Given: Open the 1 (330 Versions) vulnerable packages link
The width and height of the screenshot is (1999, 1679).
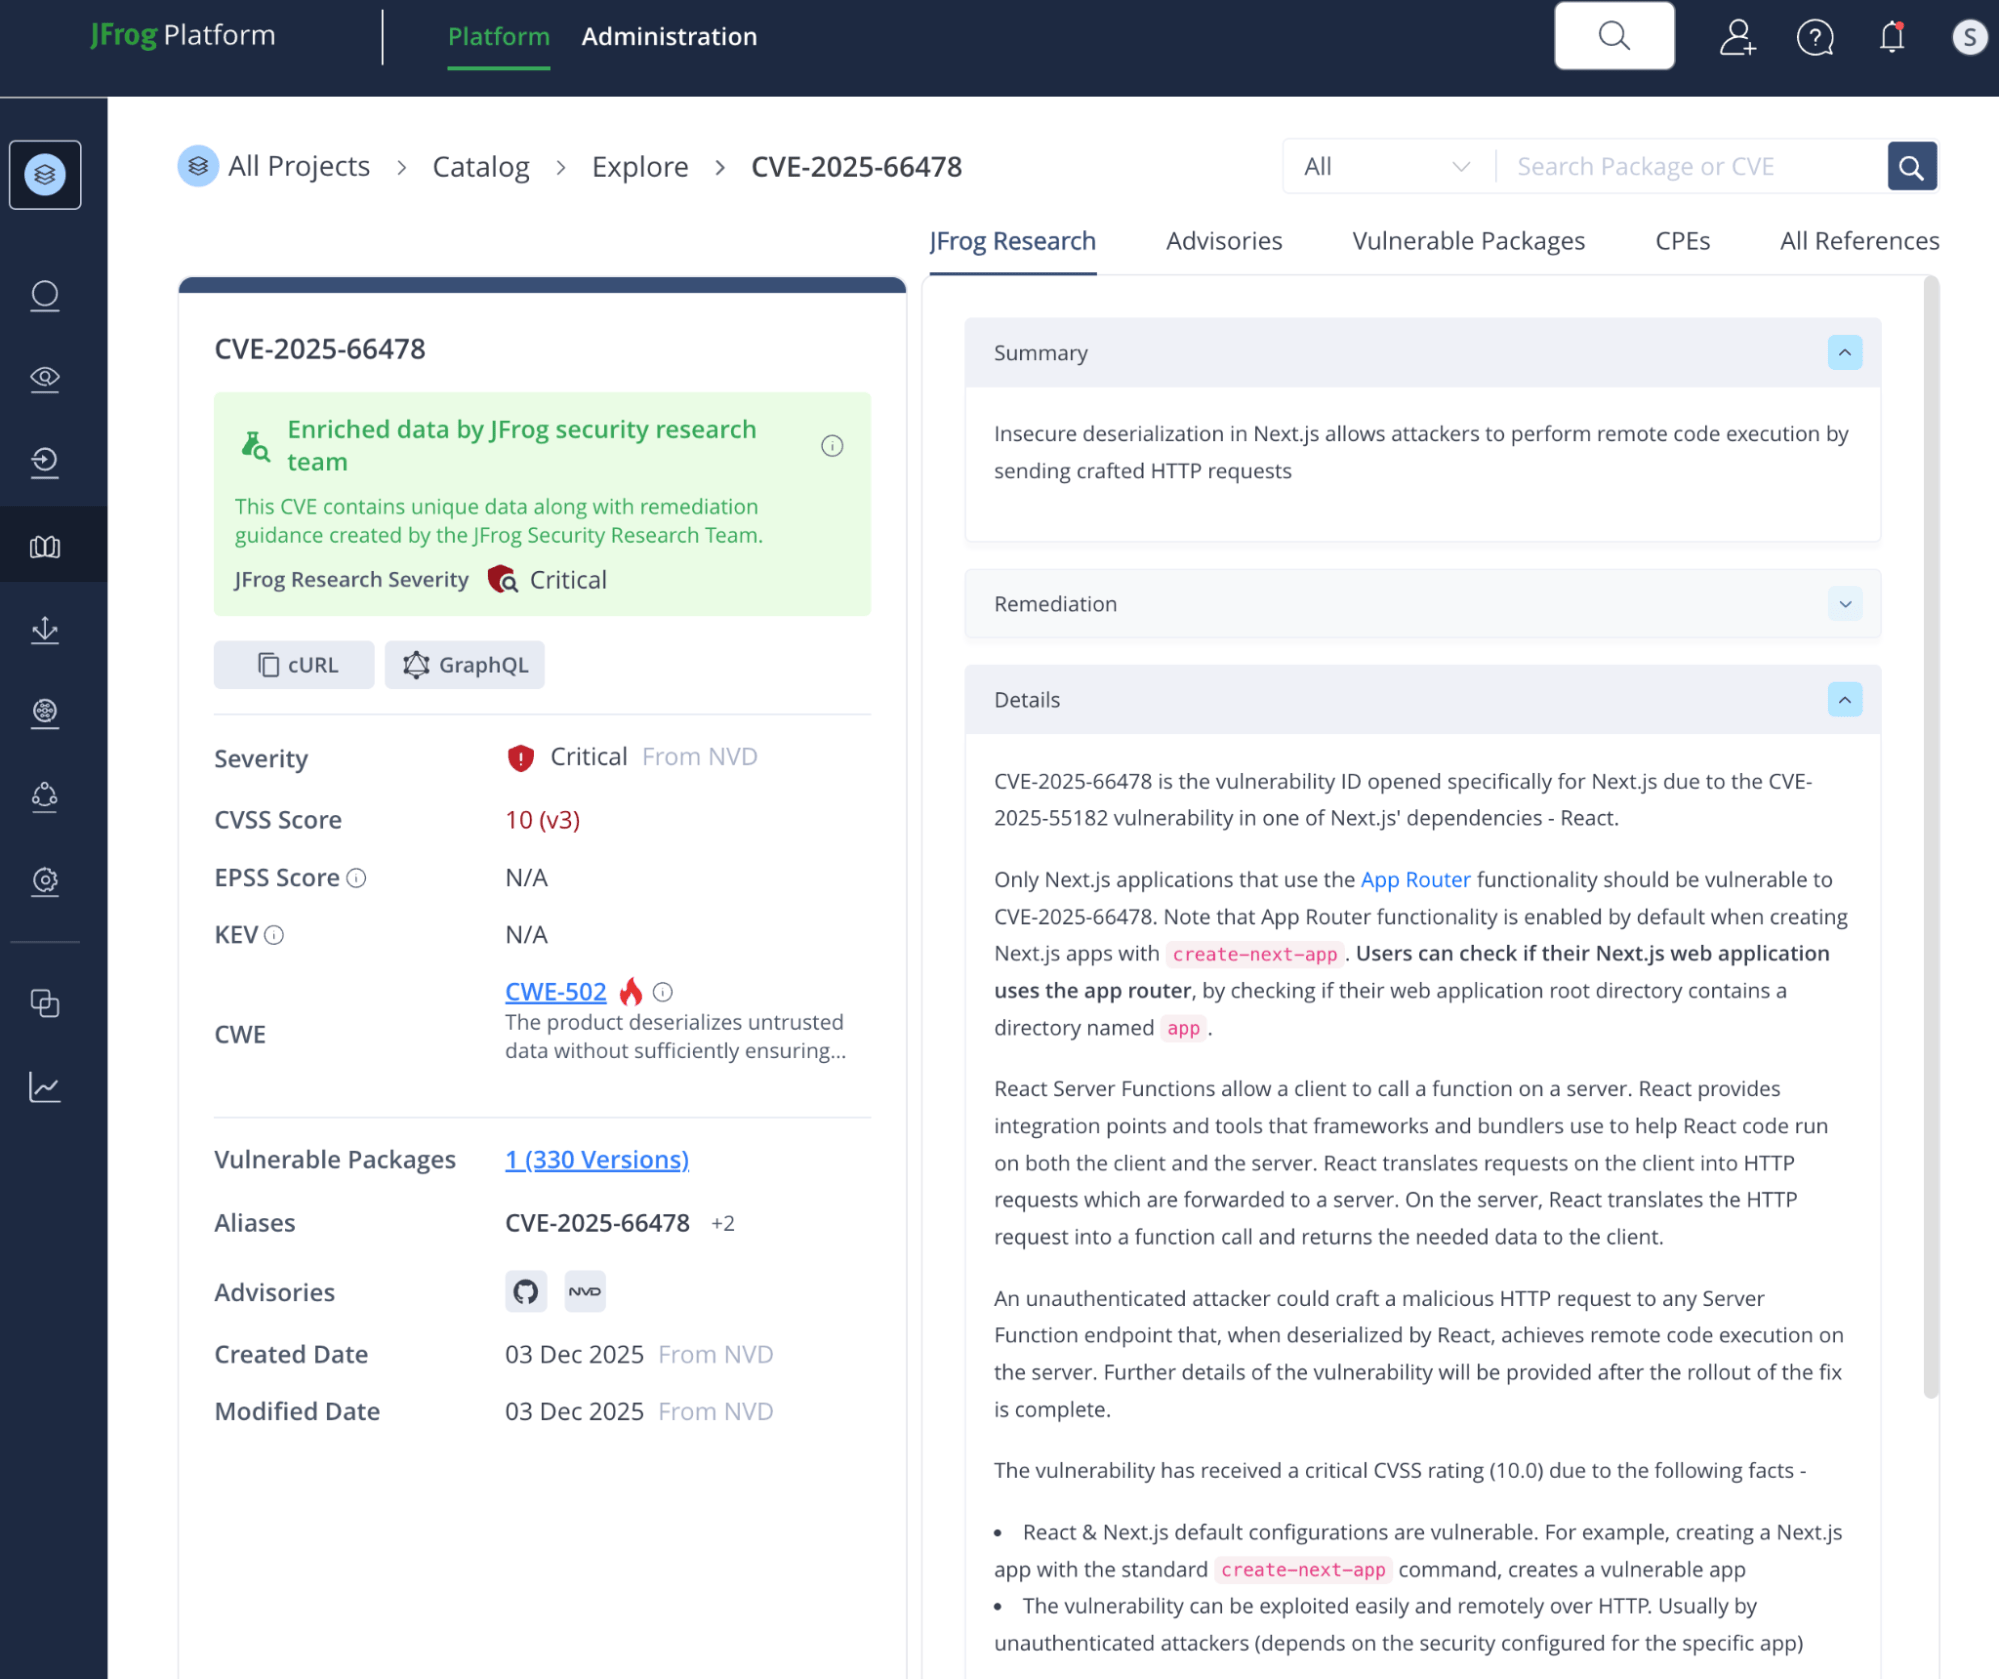Looking at the screenshot, I should [x=596, y=1159].
